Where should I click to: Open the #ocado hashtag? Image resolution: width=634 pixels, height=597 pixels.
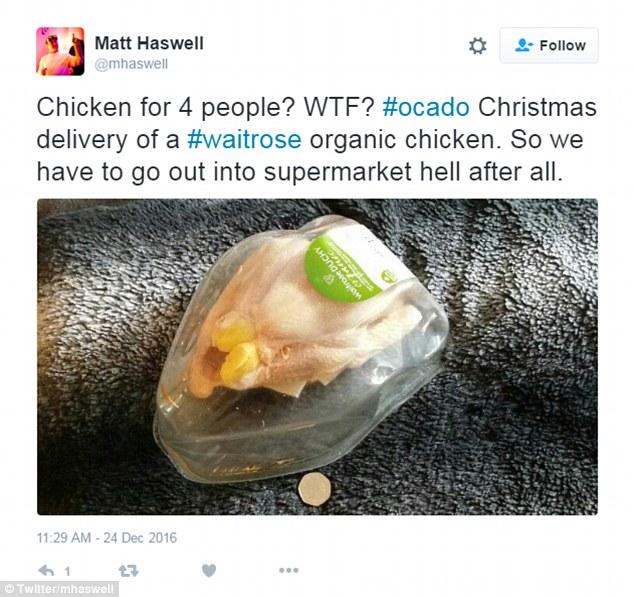pyautogui.click(x=426, y=108)
